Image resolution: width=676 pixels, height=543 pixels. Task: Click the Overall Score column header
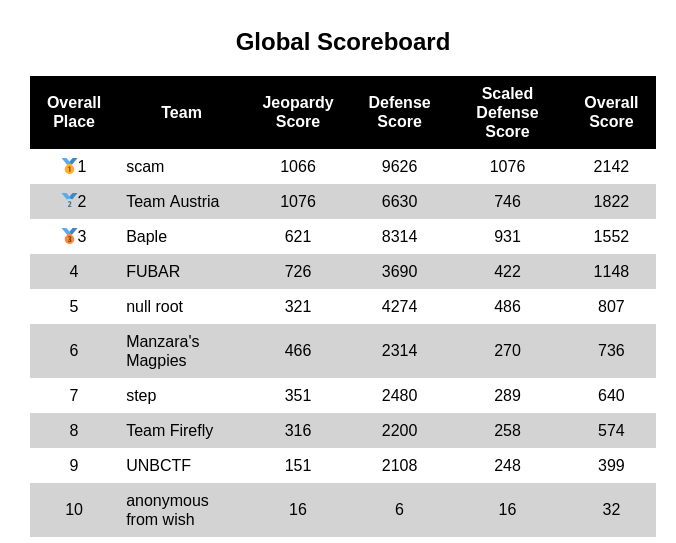click(x=611, y=112)
